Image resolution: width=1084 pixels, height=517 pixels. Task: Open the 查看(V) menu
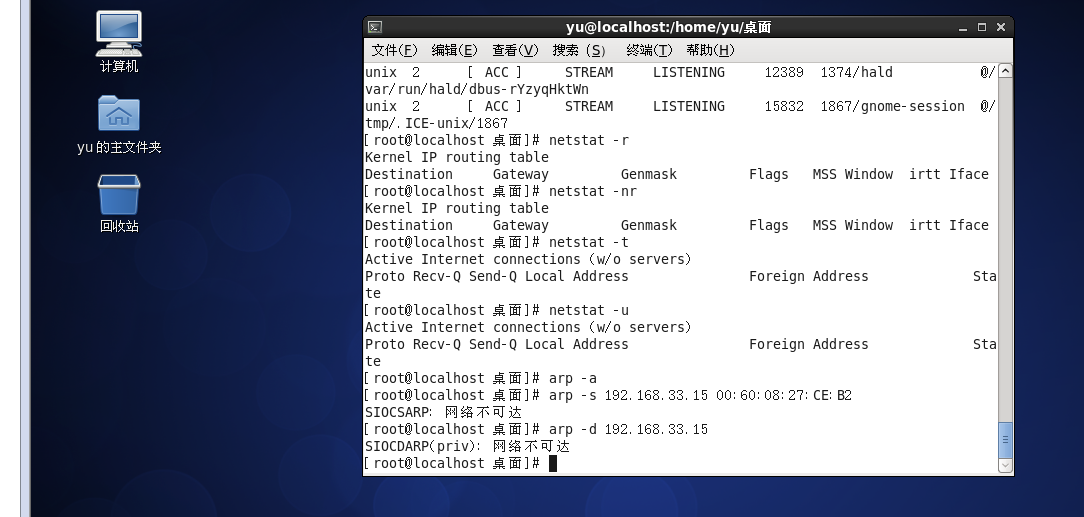pyautogui.click(x=515, y=50)
